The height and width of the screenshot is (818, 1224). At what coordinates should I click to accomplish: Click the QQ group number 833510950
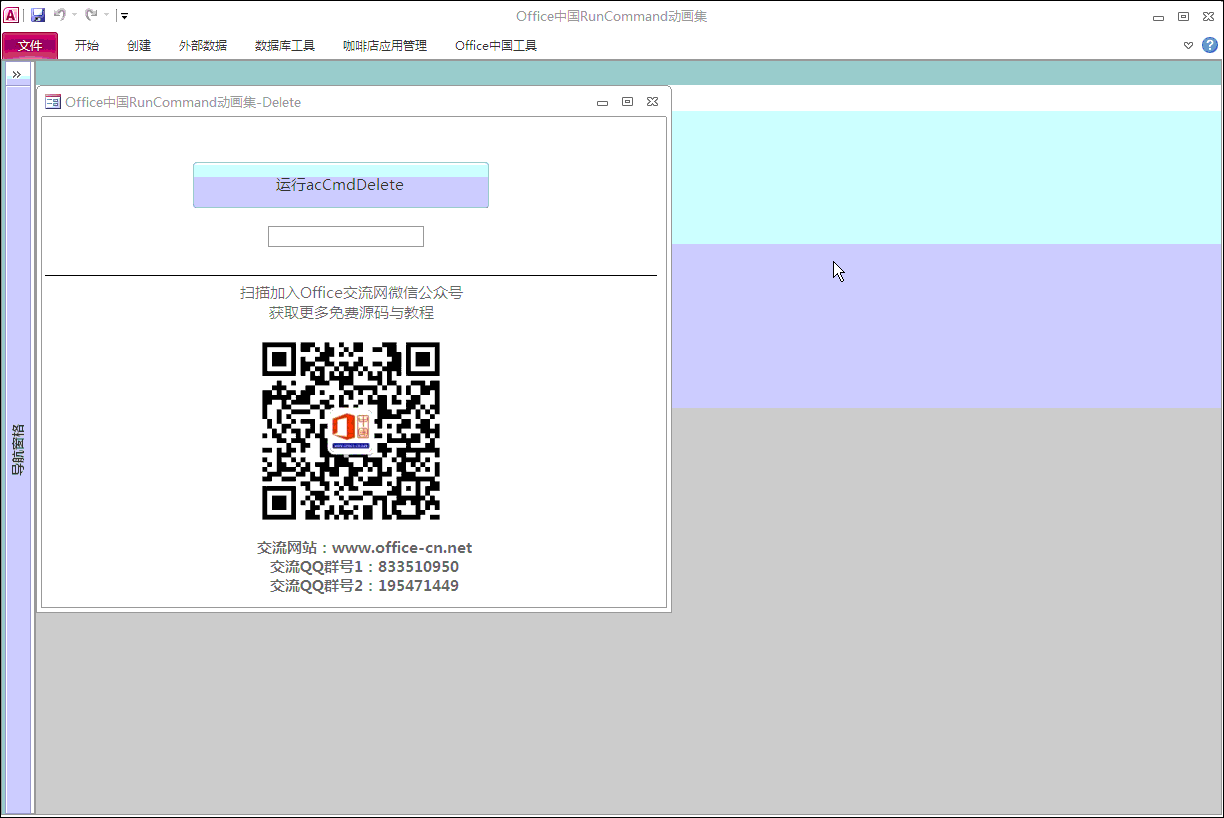pos(418,567)
